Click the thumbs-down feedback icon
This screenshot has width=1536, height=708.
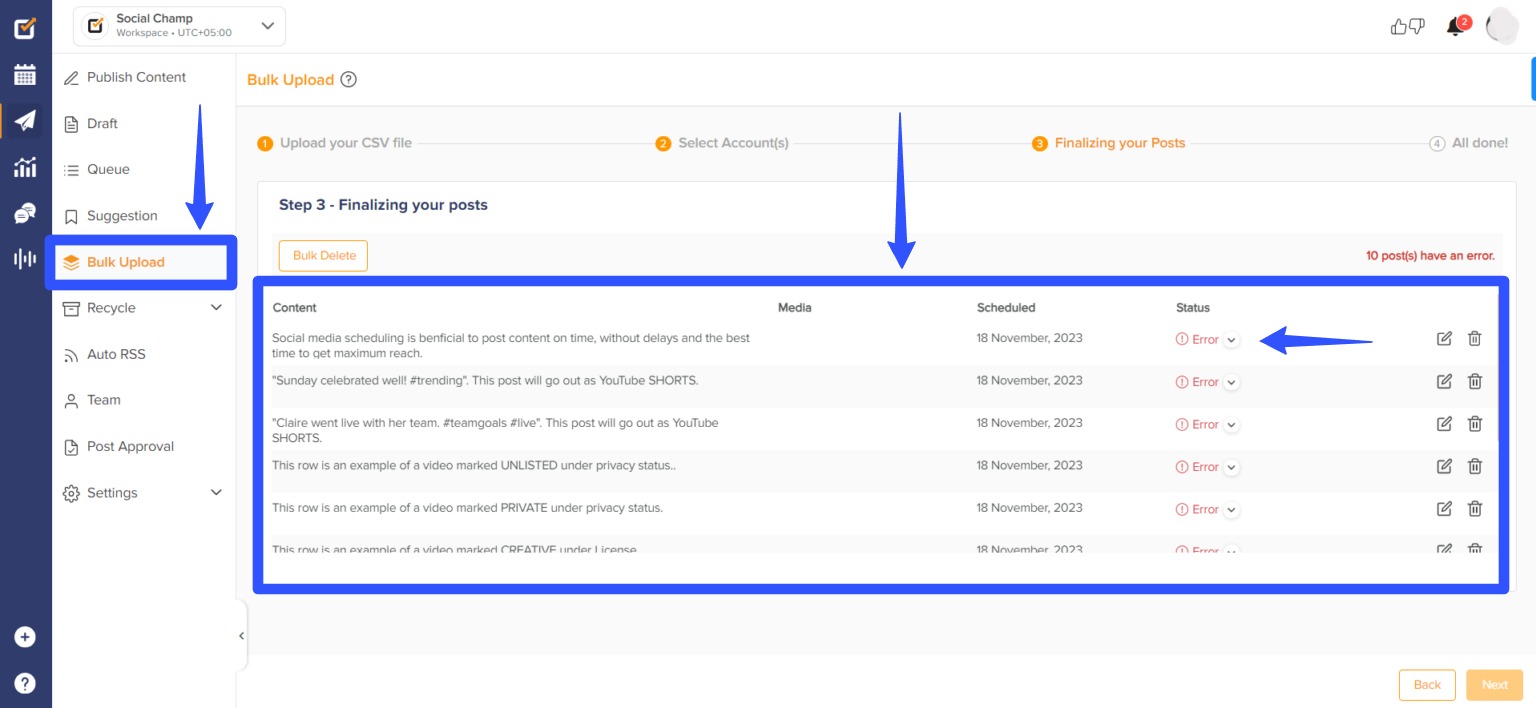[x=1416, y=27]
